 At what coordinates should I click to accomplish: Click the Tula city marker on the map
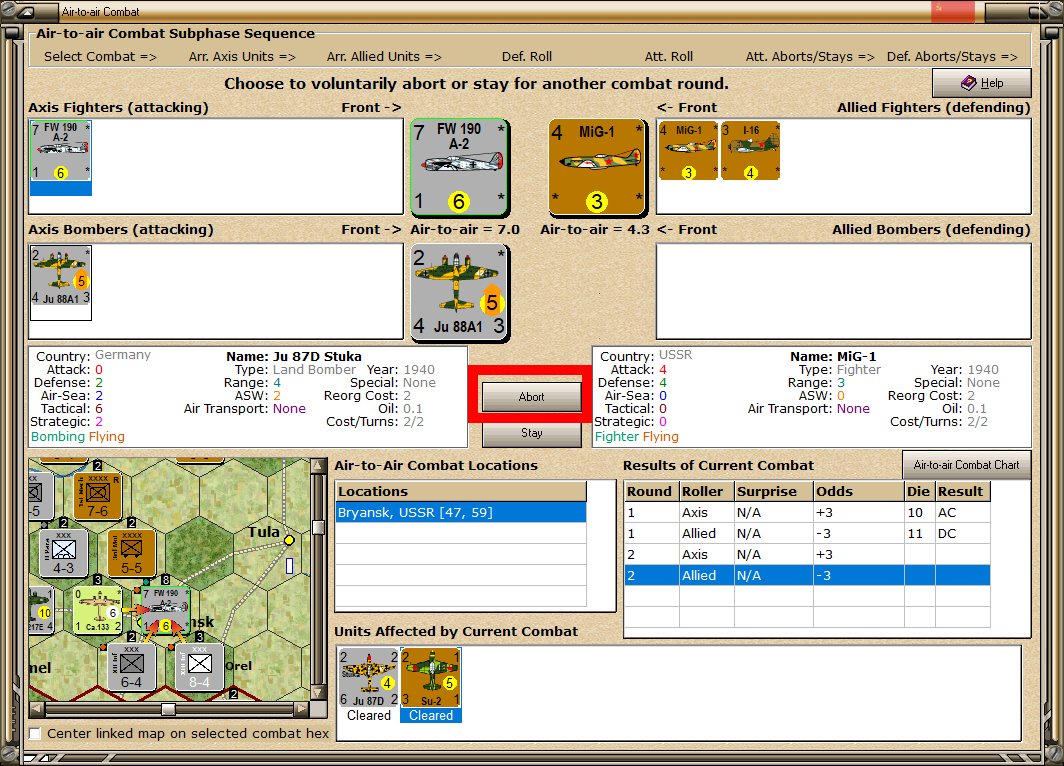coord(289,540)
